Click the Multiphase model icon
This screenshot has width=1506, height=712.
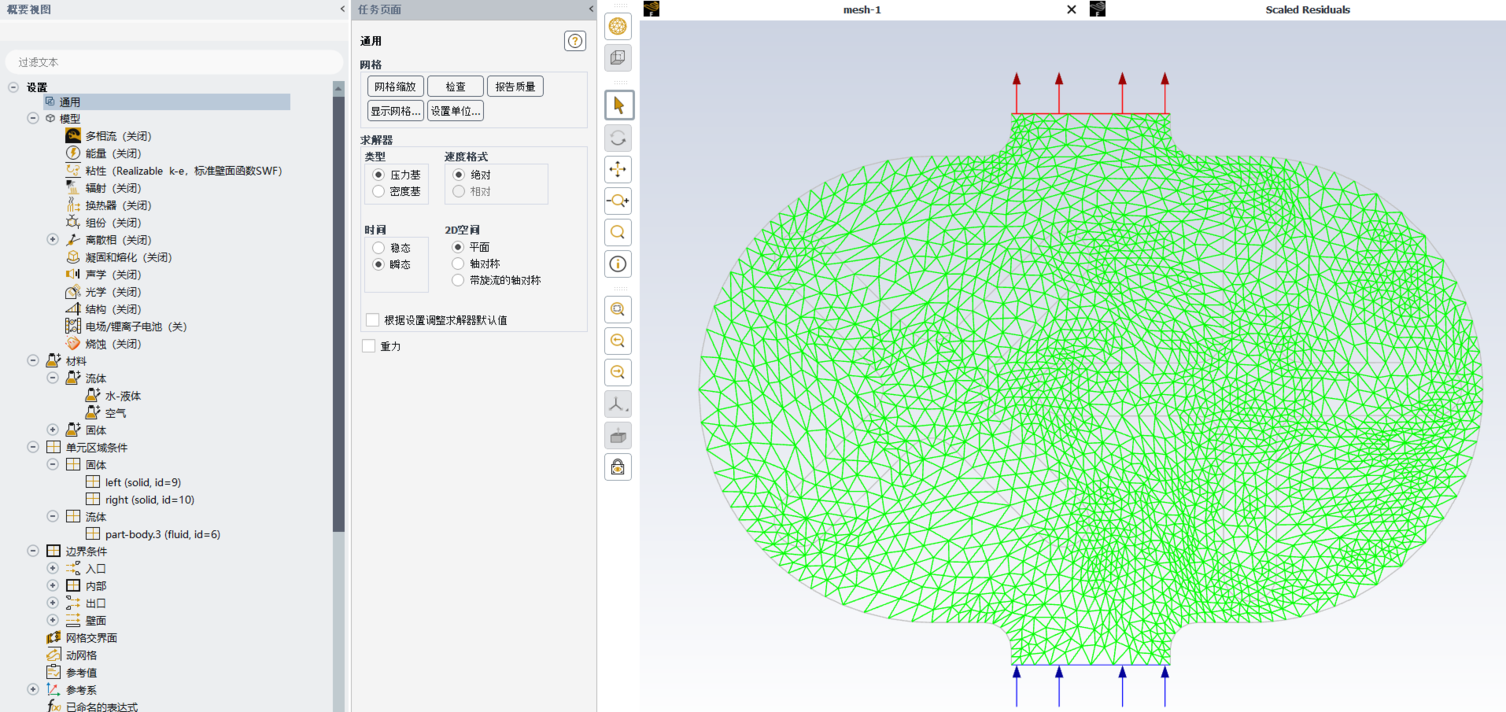click(x=73, y=136)
